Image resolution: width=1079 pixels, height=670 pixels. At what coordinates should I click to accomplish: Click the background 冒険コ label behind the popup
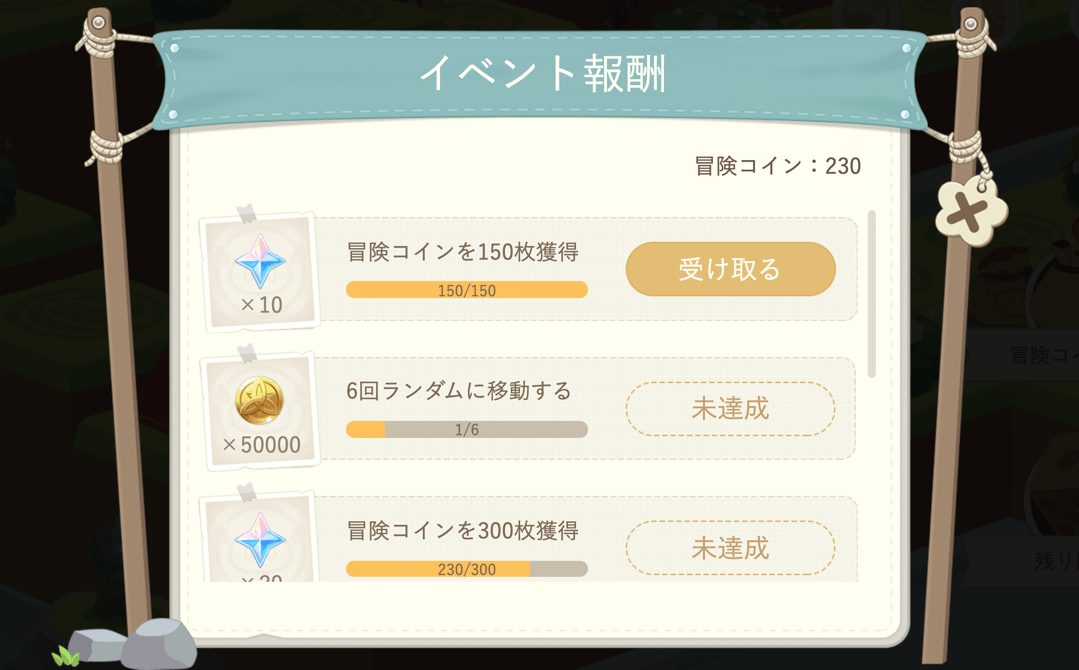coord(1042,355)
